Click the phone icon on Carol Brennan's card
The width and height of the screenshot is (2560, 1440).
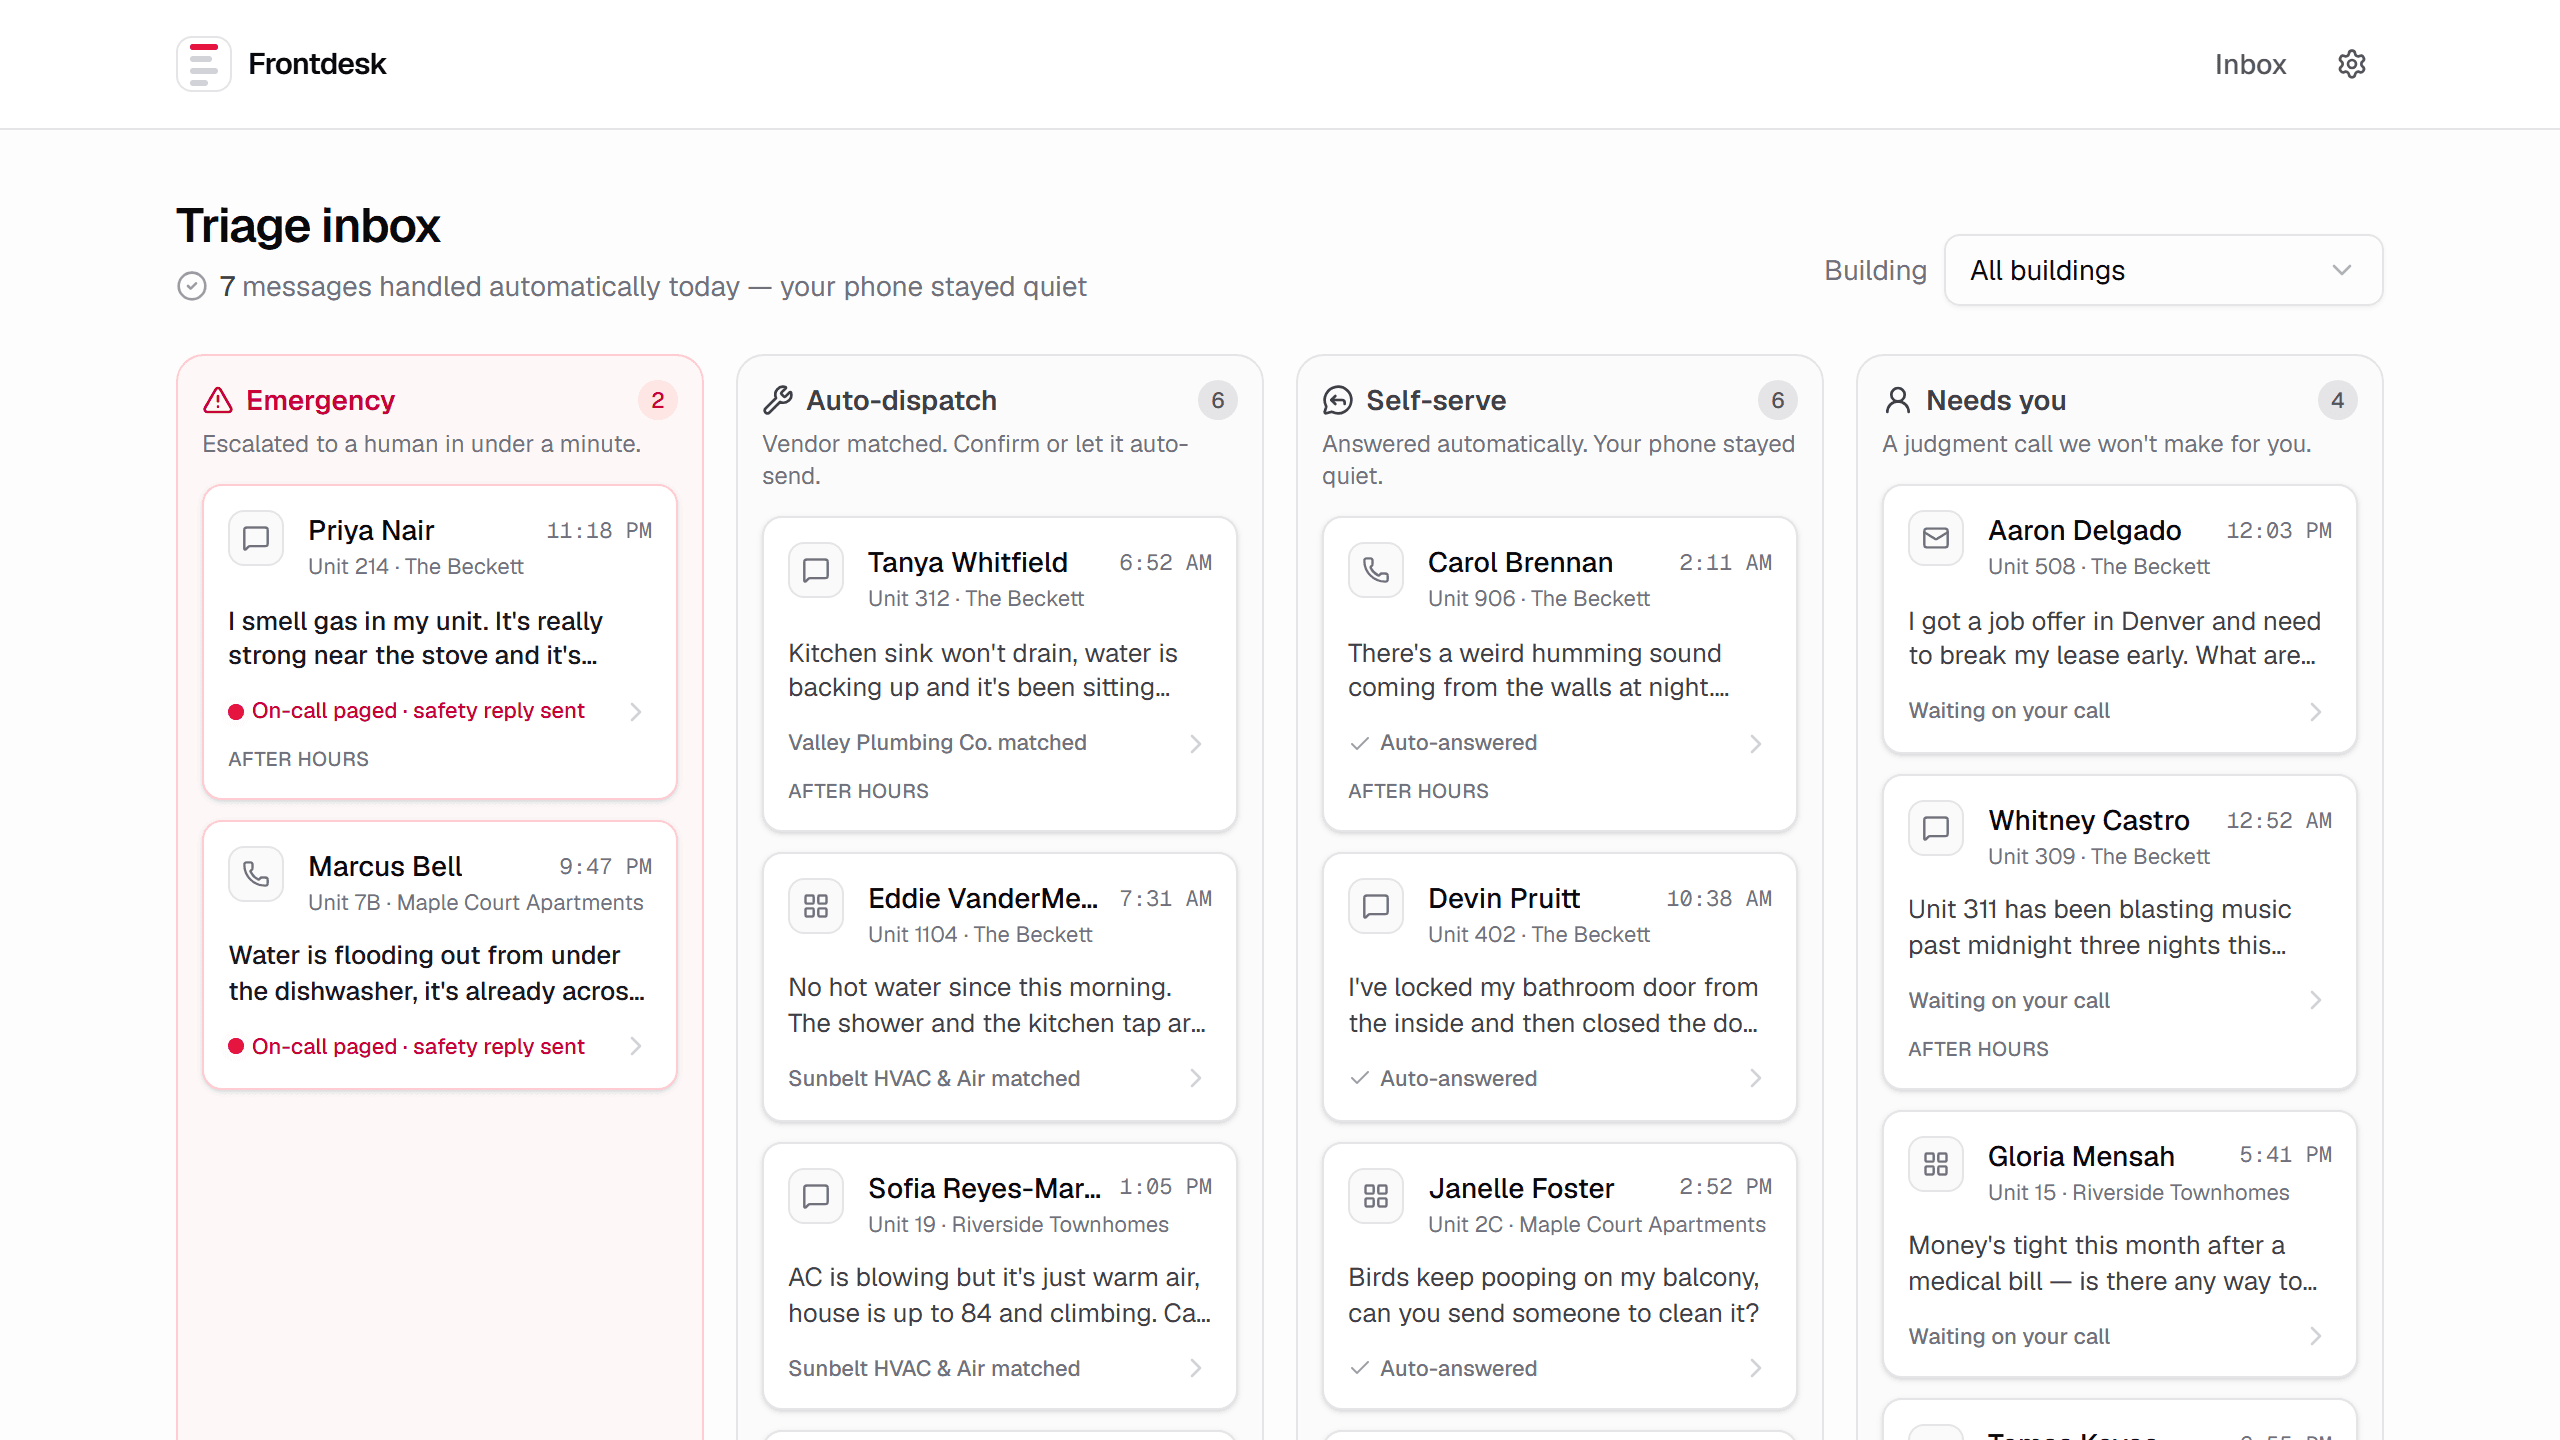(x=1376, y=570)
